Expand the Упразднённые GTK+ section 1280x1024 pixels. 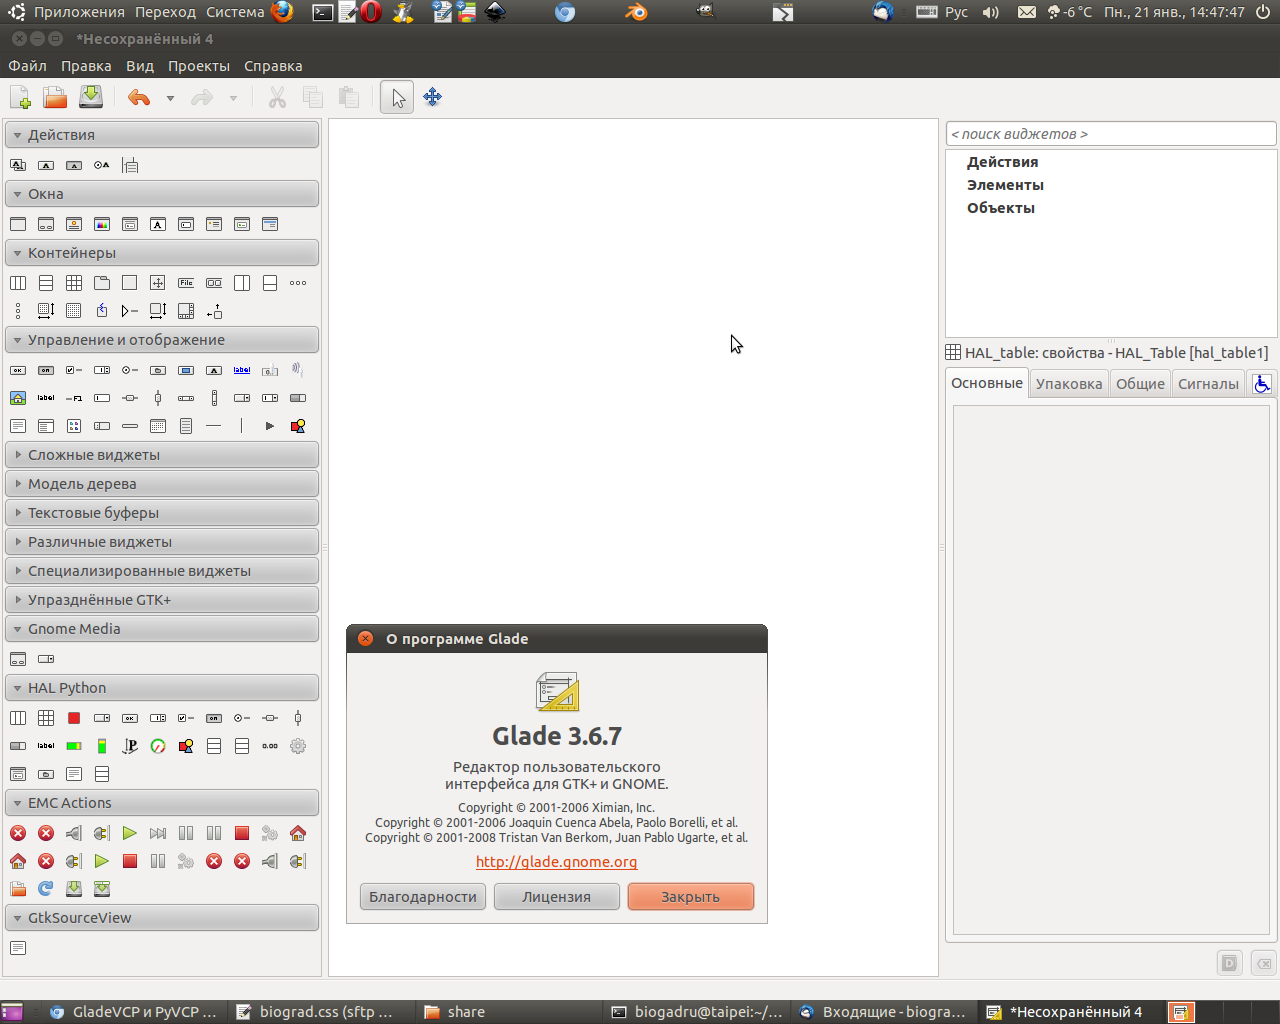[x=162, y=600]
